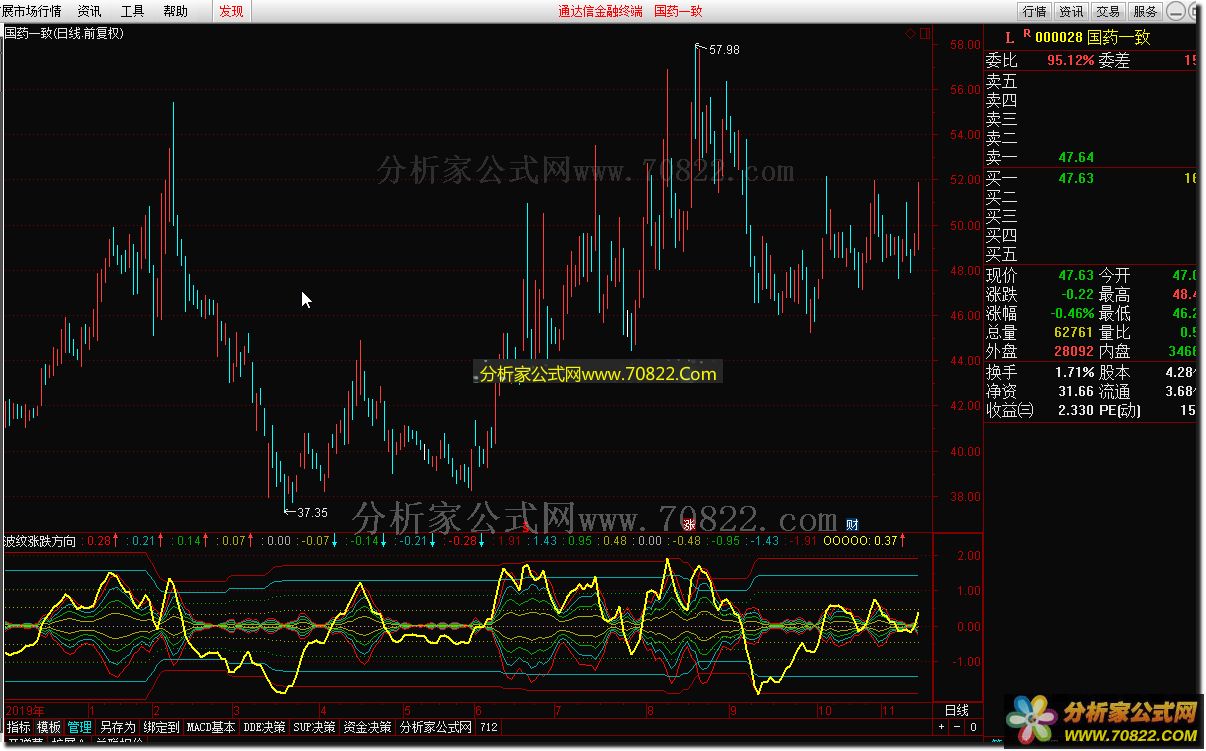This screenshot has width=1206, height=751.
Task: Click the red rectangle icon above the chart
Action: (925, 34)
